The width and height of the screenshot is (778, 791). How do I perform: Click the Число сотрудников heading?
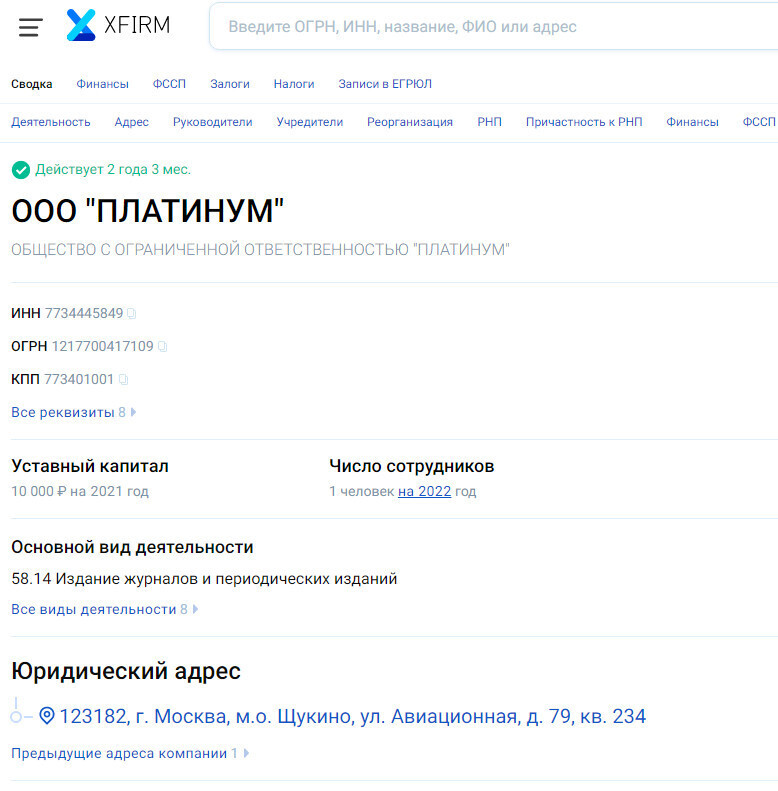tap(412, 466)
